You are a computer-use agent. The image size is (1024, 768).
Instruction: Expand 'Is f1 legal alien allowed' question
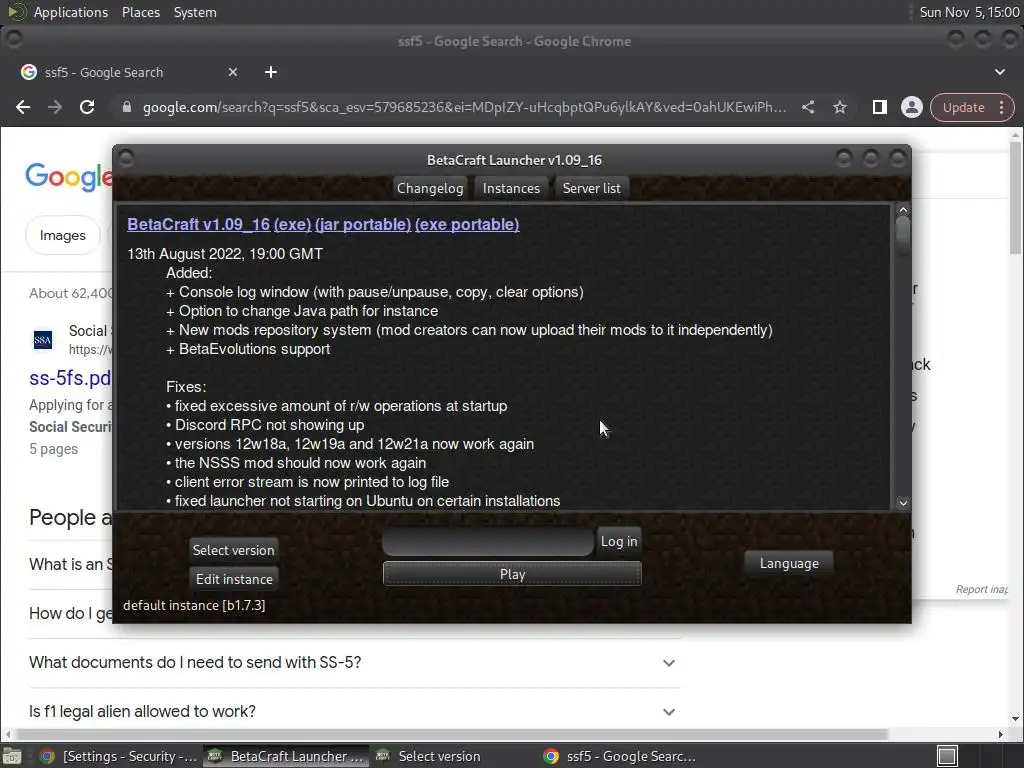click(355, 712)
